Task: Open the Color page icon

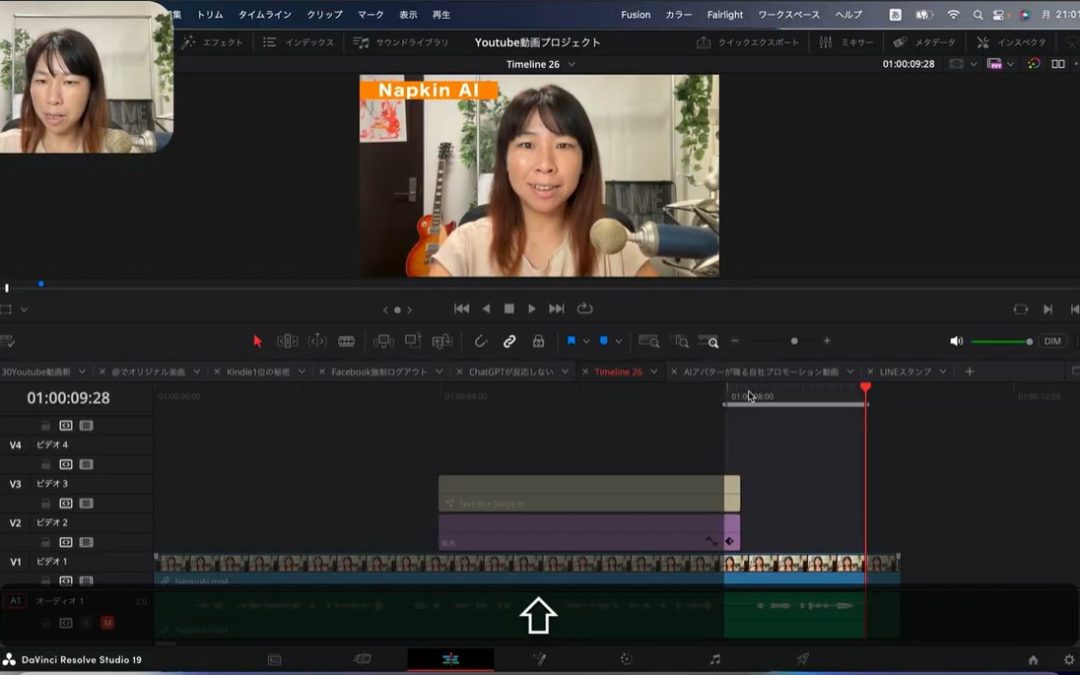Action: click(626, 659)
